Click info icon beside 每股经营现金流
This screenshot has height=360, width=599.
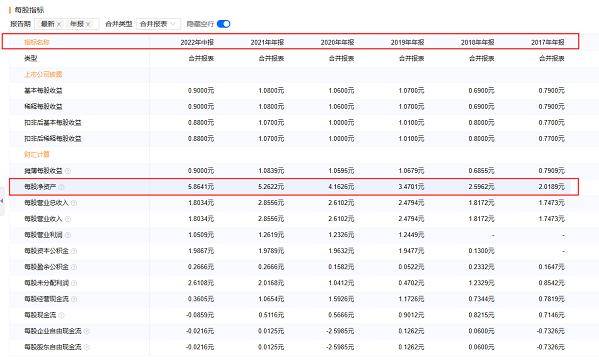74,299
